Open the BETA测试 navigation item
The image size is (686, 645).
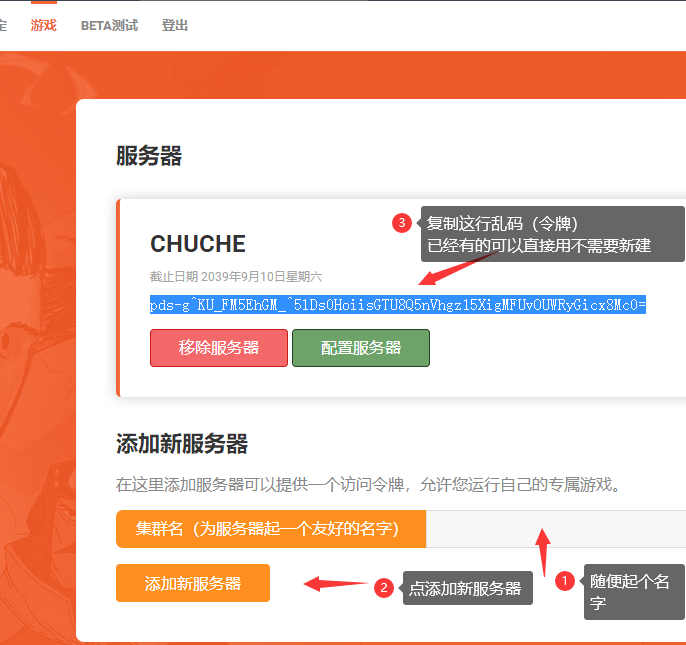coord(109,25)
